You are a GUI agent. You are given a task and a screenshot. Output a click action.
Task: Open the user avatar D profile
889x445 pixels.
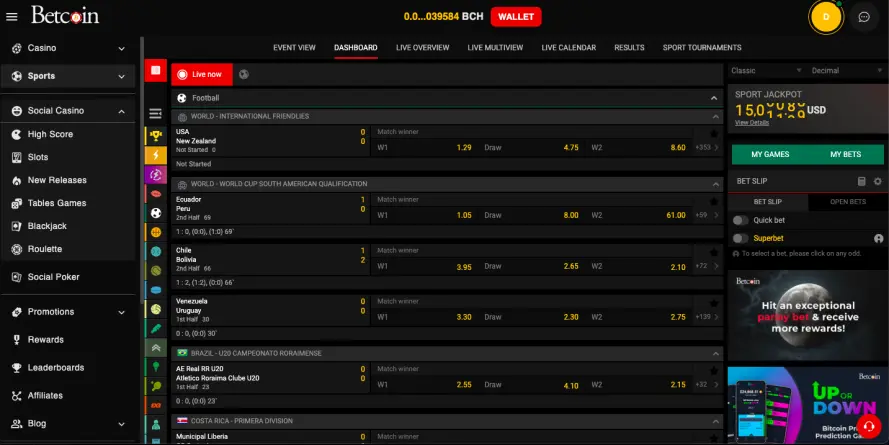[x=826, y=17]
